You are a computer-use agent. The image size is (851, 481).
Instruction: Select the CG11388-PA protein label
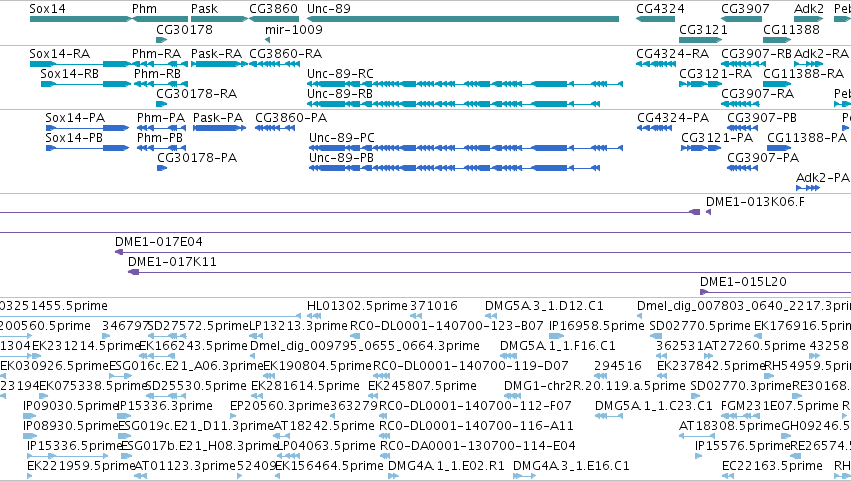(x=807, y=138)
